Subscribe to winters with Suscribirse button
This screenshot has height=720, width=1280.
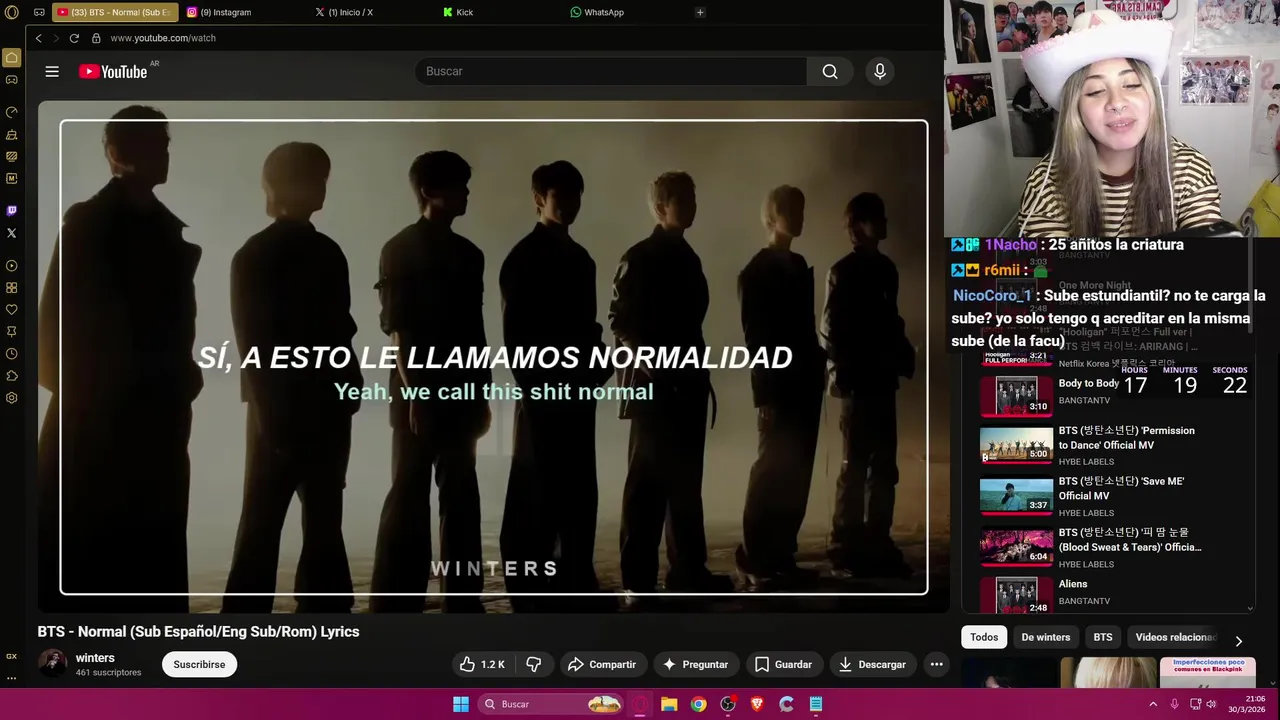199,664
